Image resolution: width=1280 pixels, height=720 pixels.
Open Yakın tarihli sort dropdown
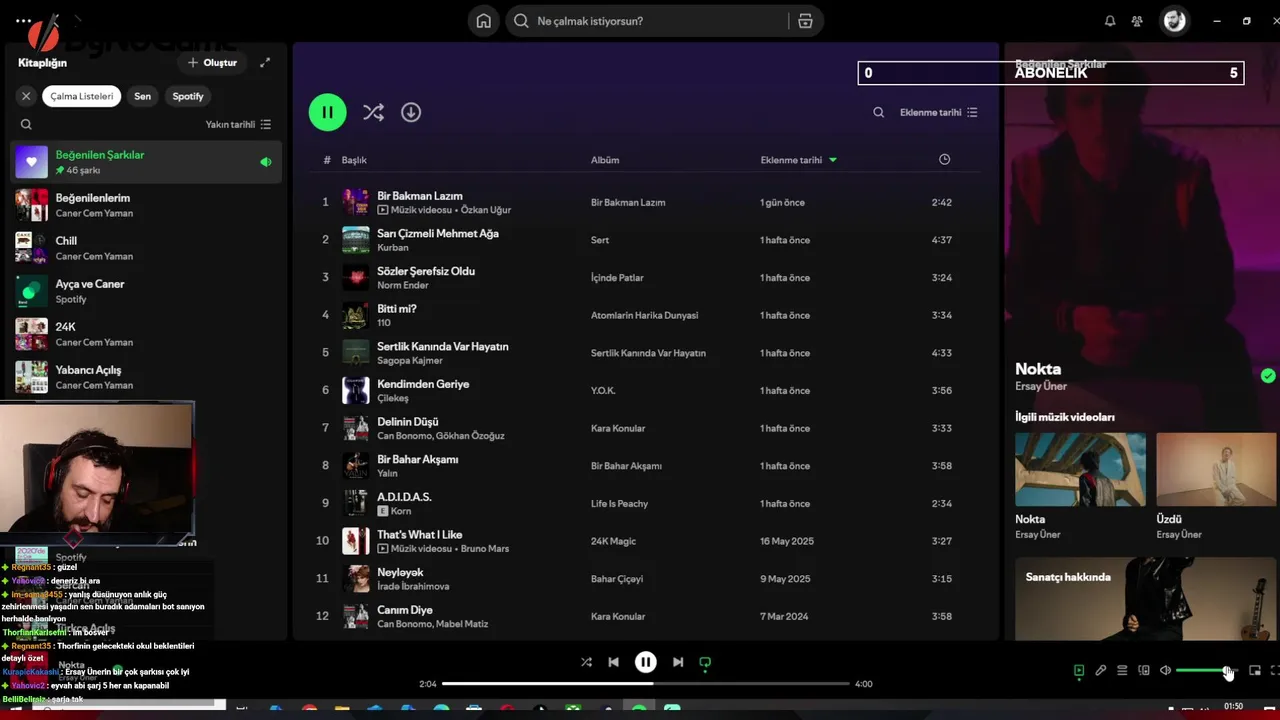pyautogui.click(x=238, y=125)
